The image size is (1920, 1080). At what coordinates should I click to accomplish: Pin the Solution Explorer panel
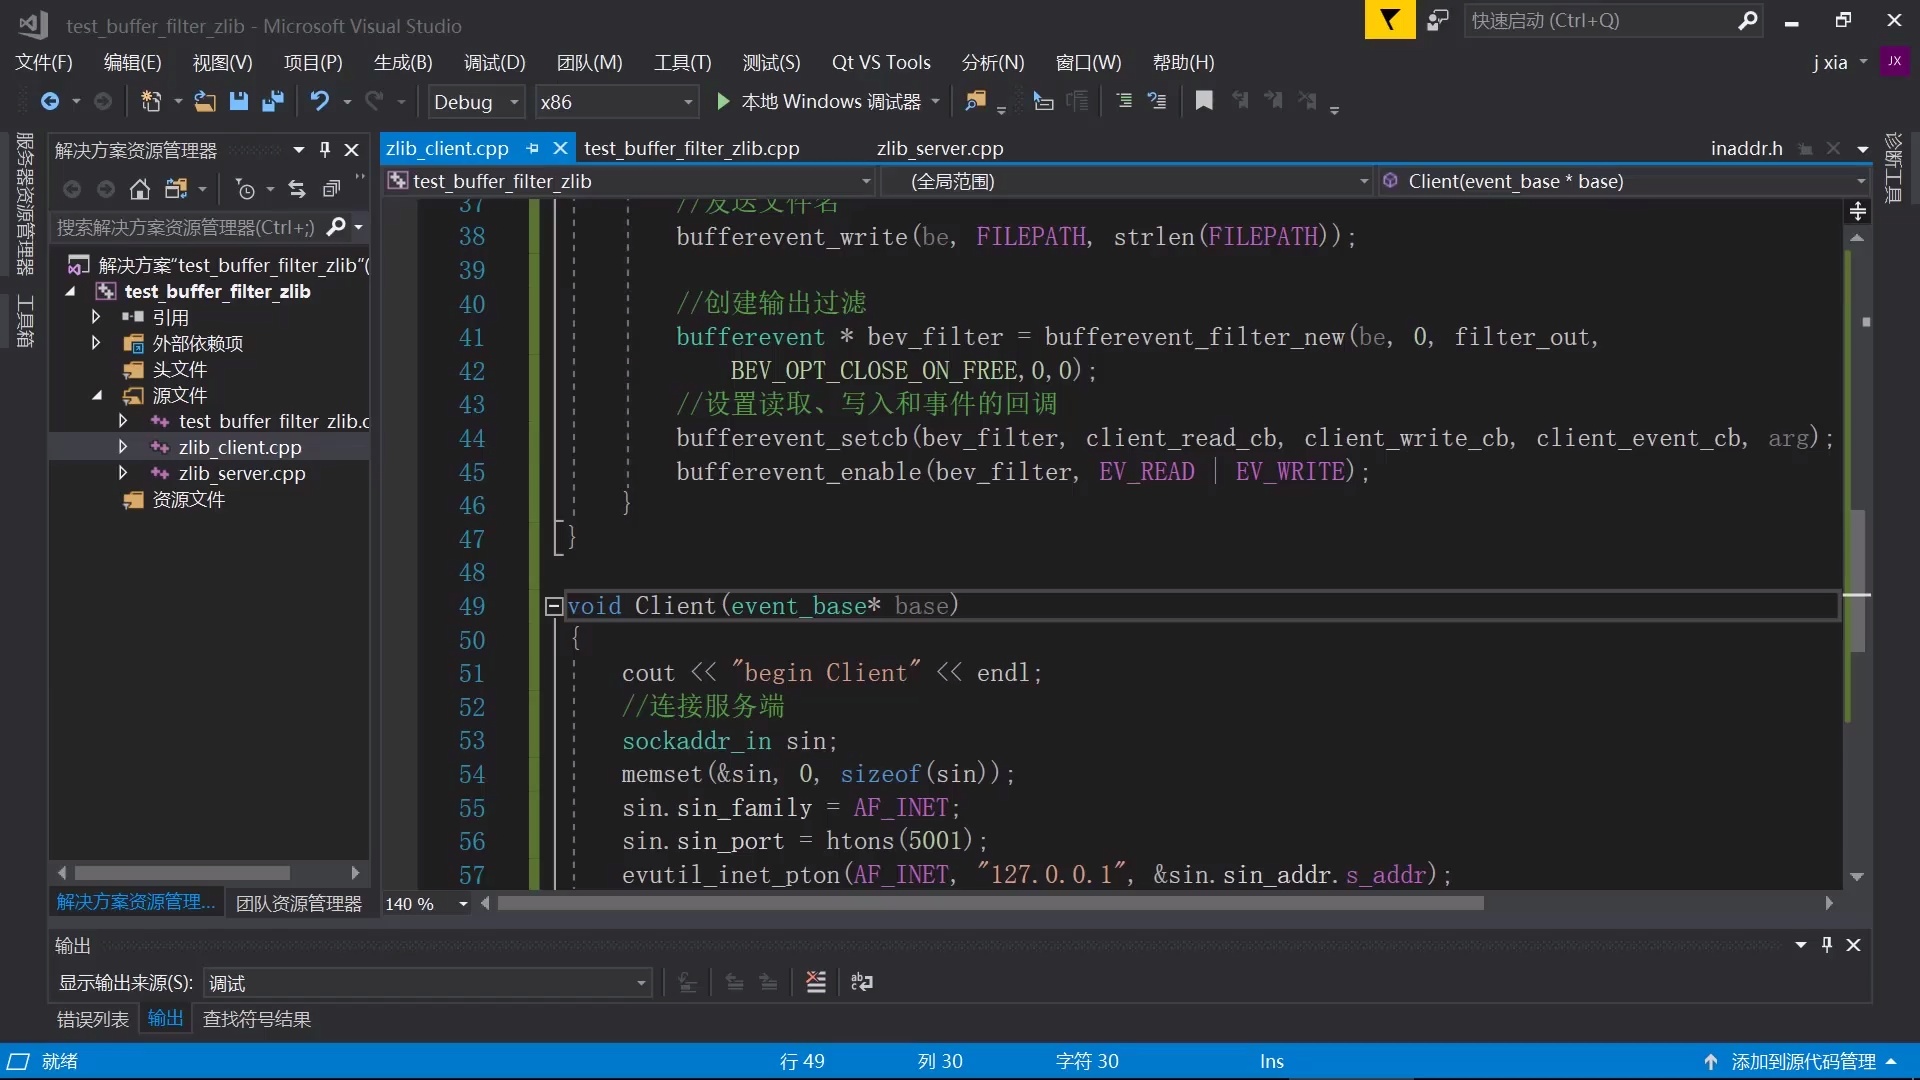324,150
